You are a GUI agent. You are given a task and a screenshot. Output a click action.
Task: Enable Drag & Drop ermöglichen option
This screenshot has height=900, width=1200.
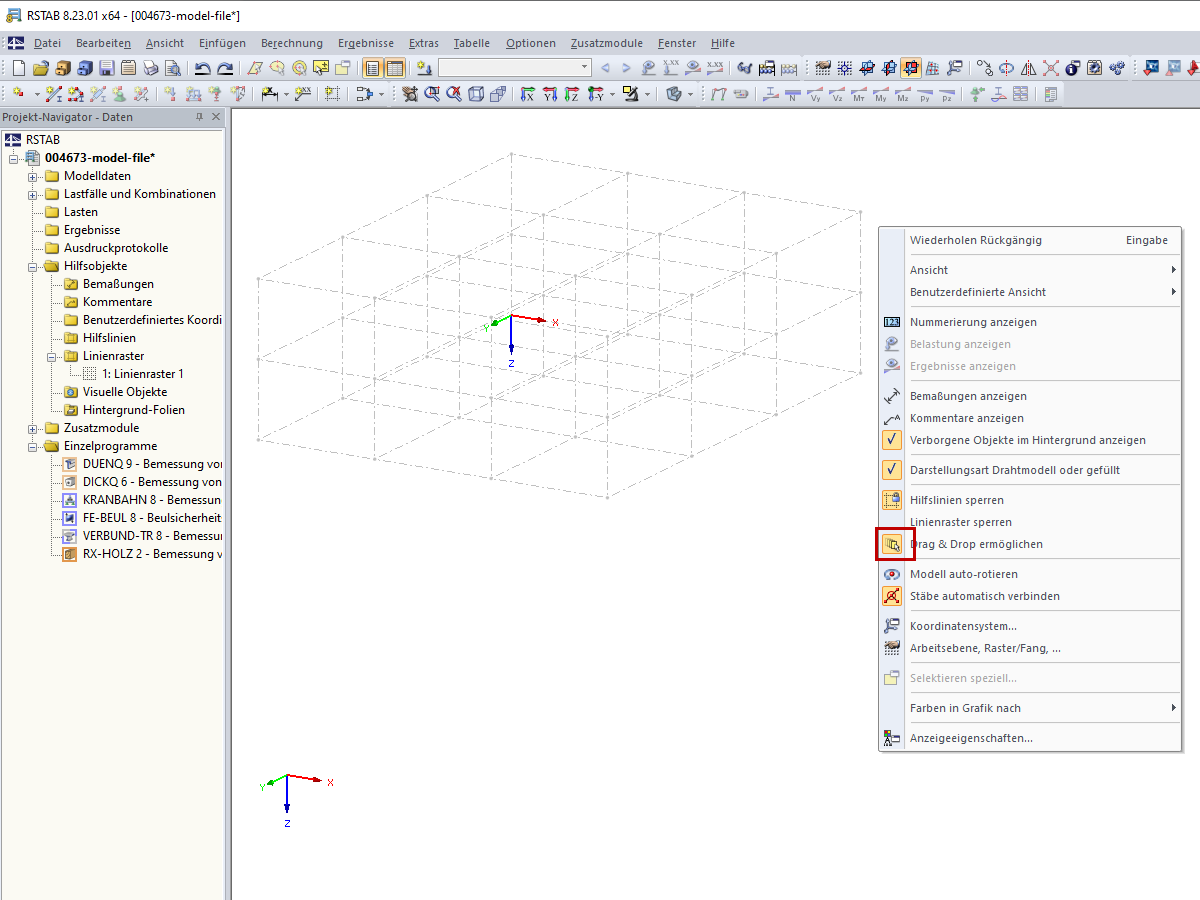point(1030,544)
